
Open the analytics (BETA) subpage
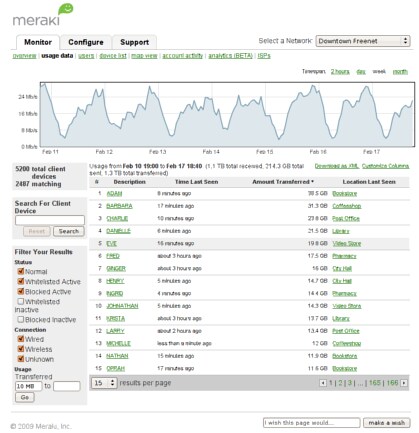pyautogui.click(x=230, y=56)
